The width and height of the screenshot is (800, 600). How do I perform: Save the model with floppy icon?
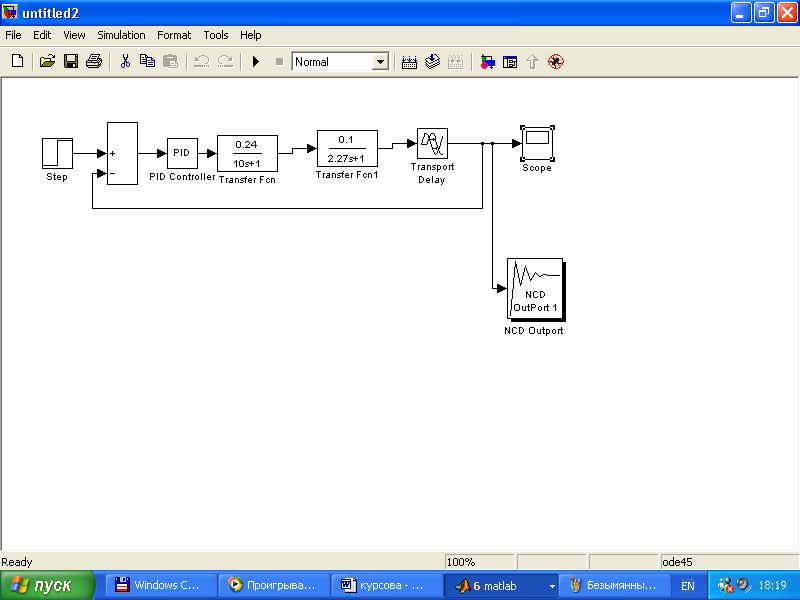[70, 62]
